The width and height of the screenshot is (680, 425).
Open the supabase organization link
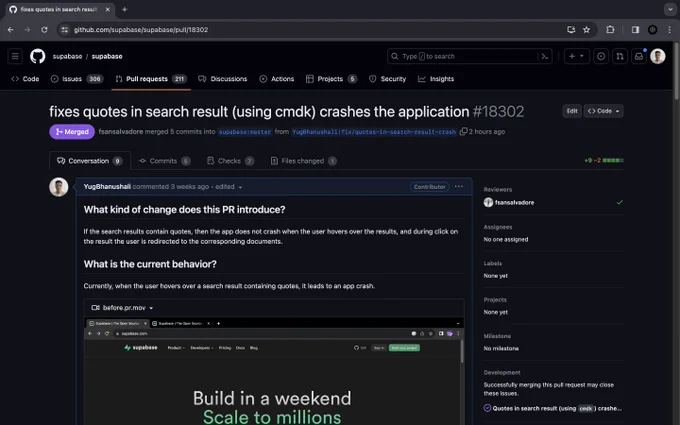67,56
